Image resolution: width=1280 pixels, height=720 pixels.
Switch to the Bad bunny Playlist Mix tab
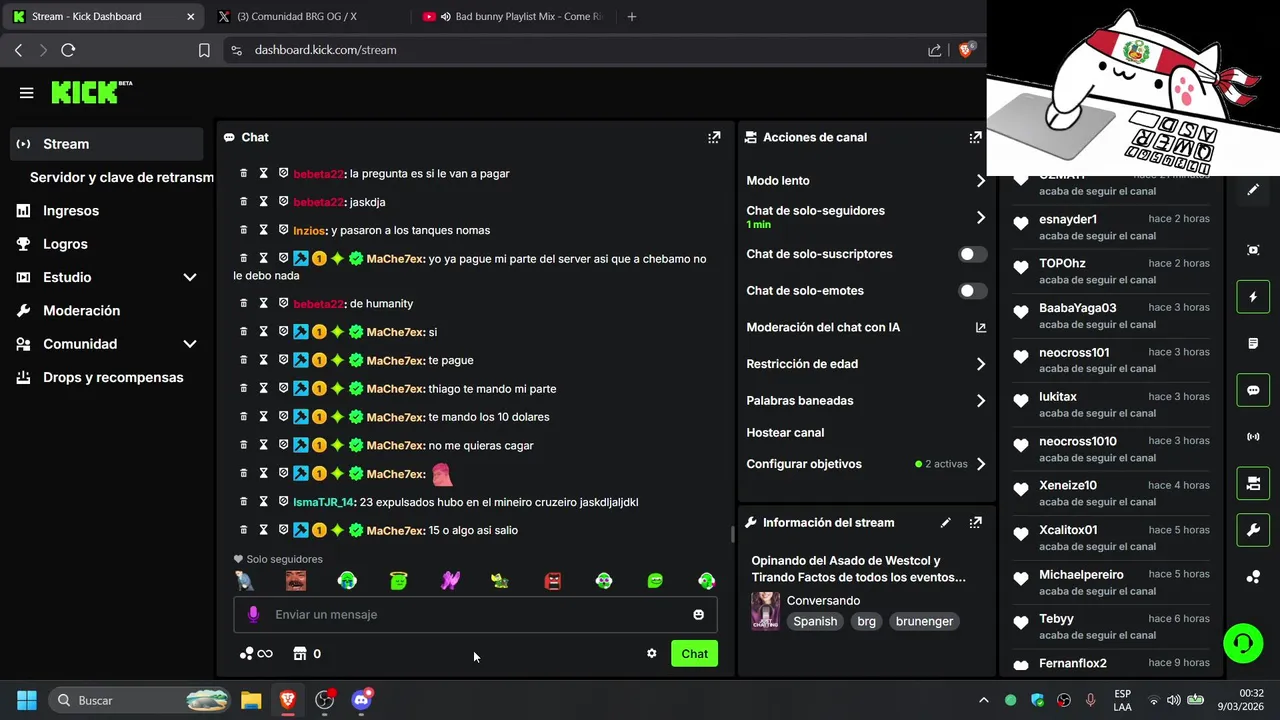pyautogui.click(x=514, y=17)
